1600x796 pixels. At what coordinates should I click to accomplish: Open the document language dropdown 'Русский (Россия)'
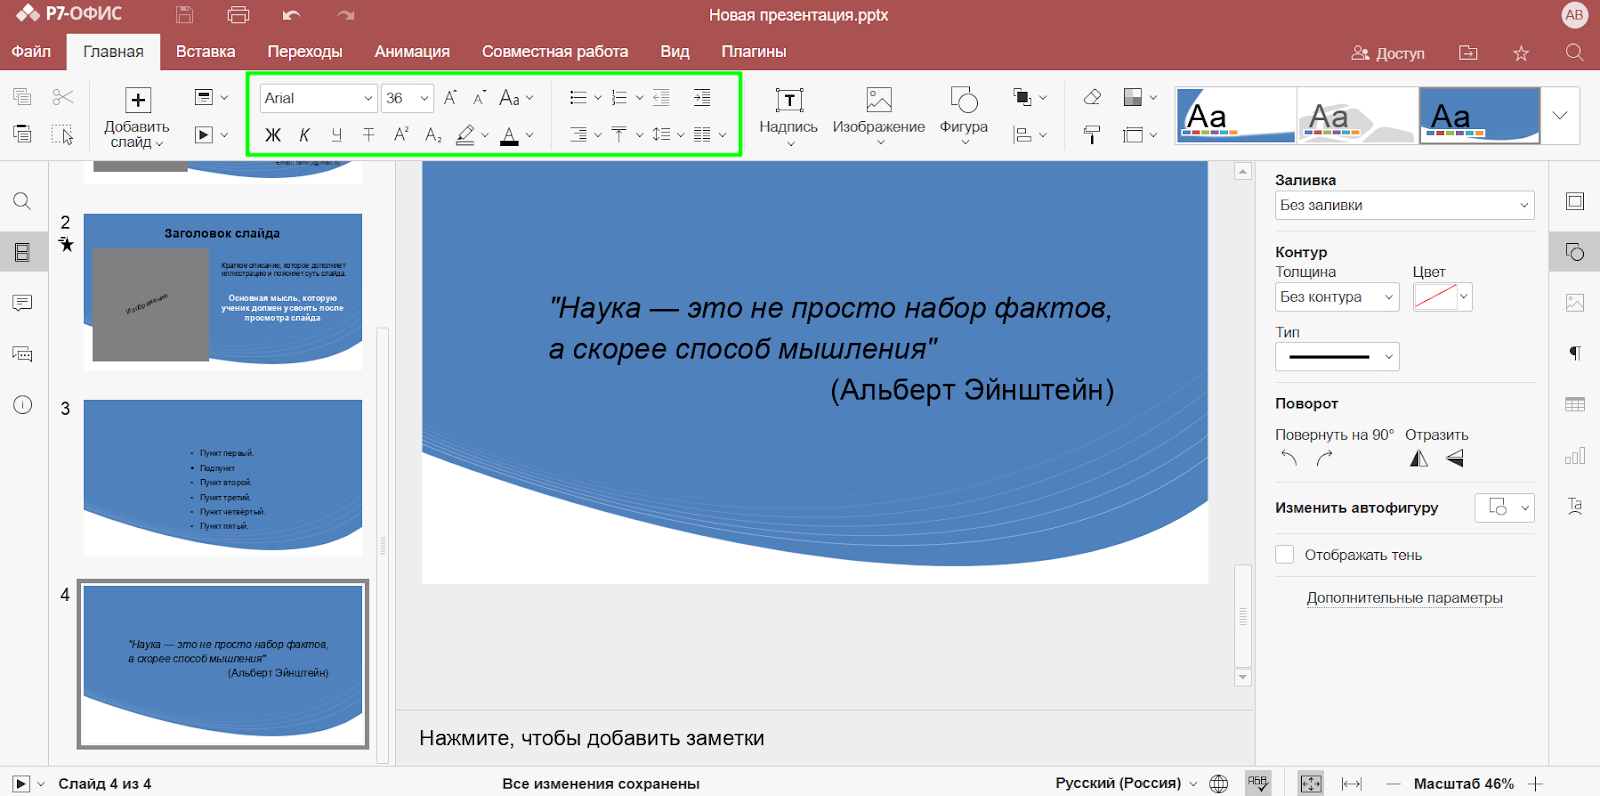[1126, 783]
